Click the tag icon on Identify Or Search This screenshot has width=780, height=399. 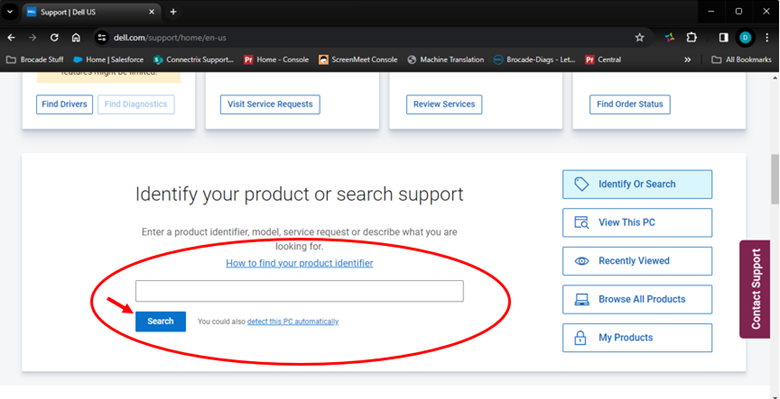click(x=582, y=184)
